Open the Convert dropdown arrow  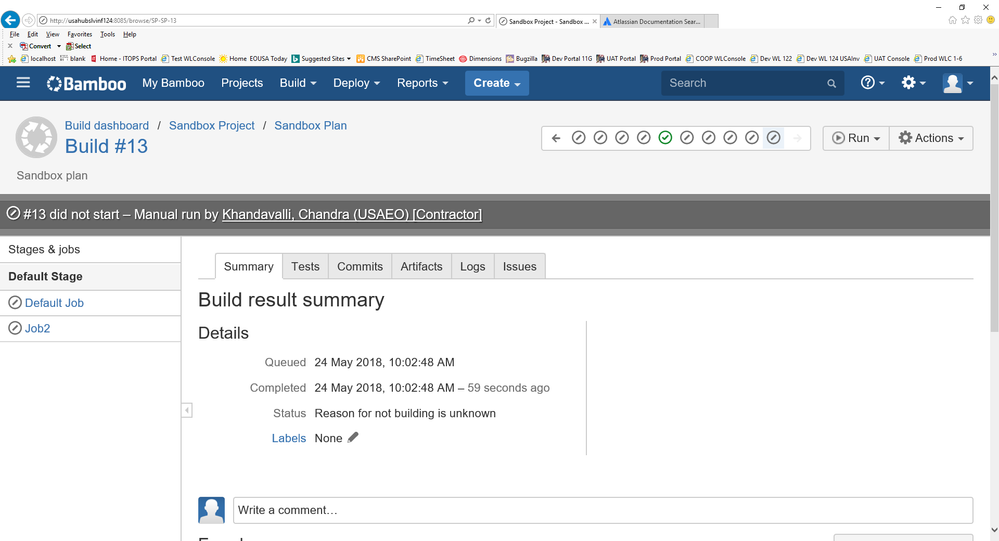click(59, 46)
